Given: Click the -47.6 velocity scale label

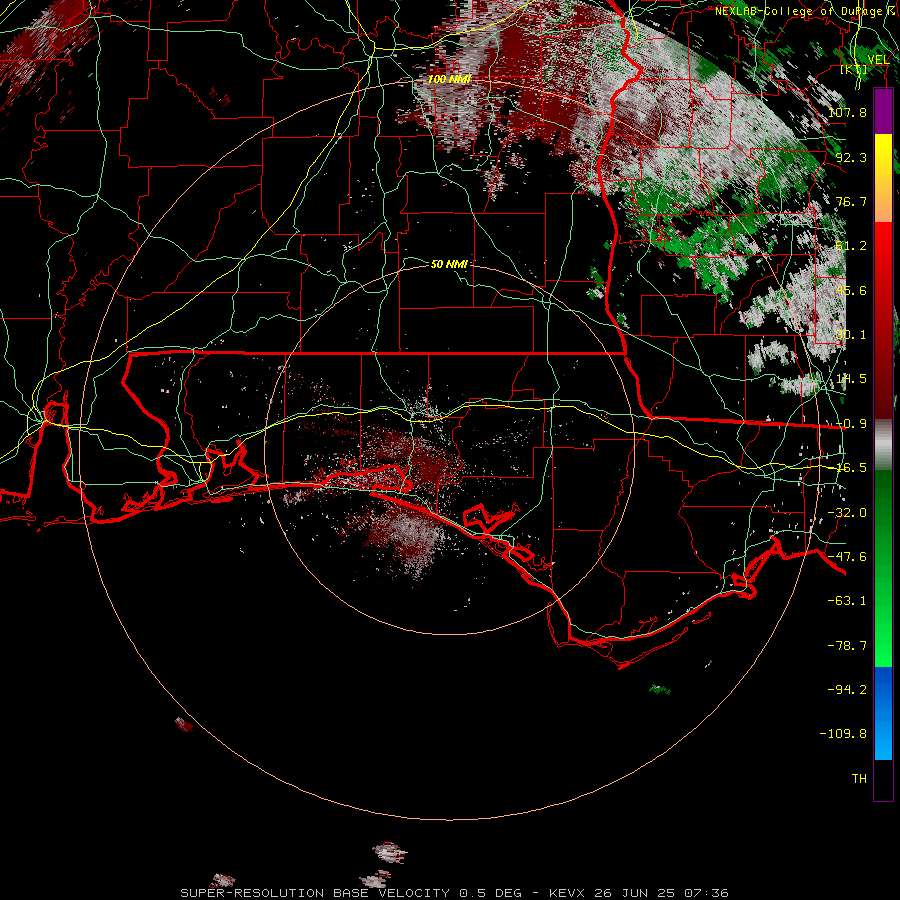Looking at the screenshot, I should (x=847, y=557).
